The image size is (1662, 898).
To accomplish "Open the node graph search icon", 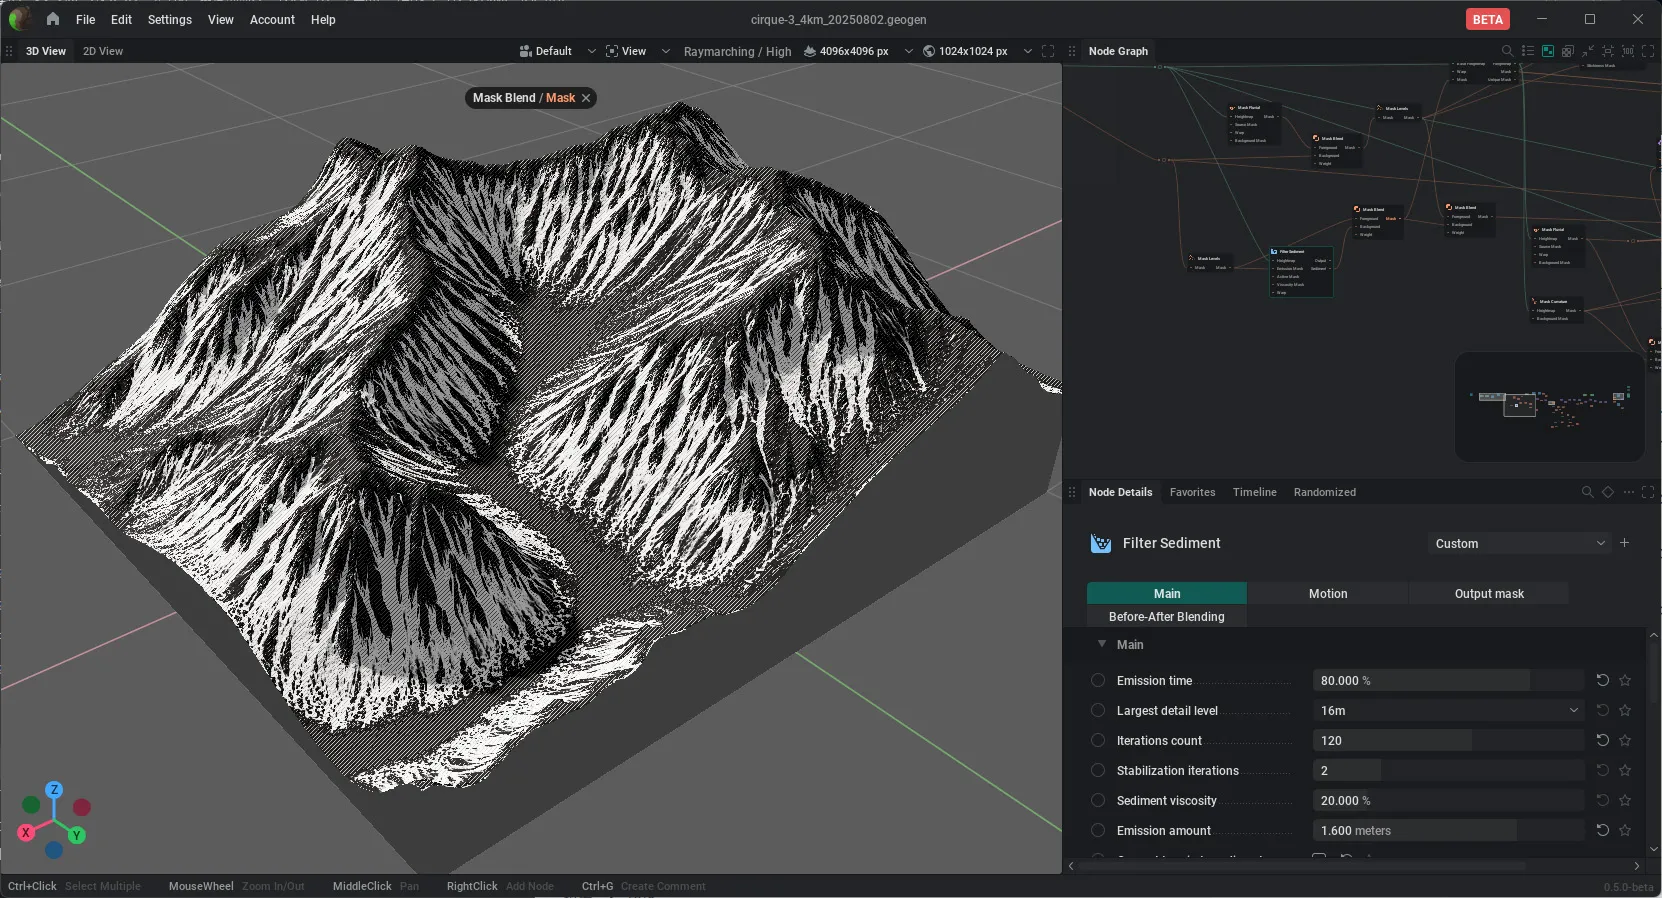I will [1507, 51].
